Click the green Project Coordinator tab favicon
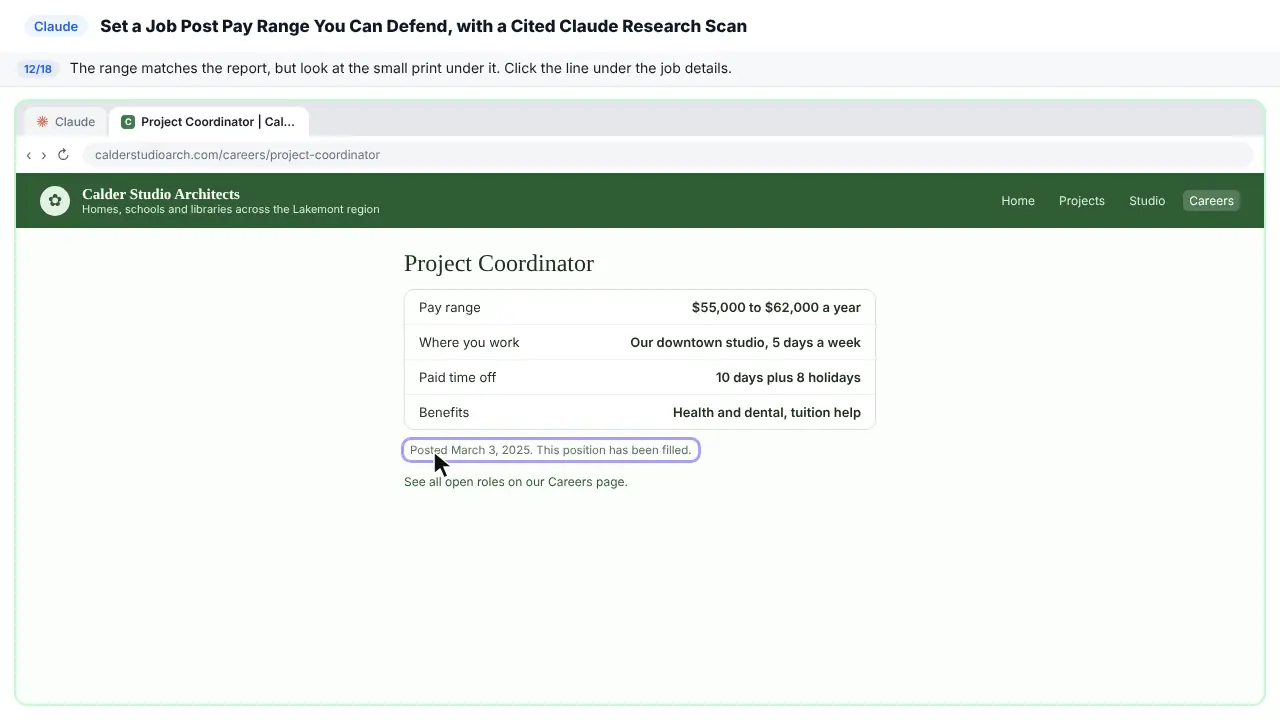The width and height of the screenshot is (1280, 720). [128, 122]
